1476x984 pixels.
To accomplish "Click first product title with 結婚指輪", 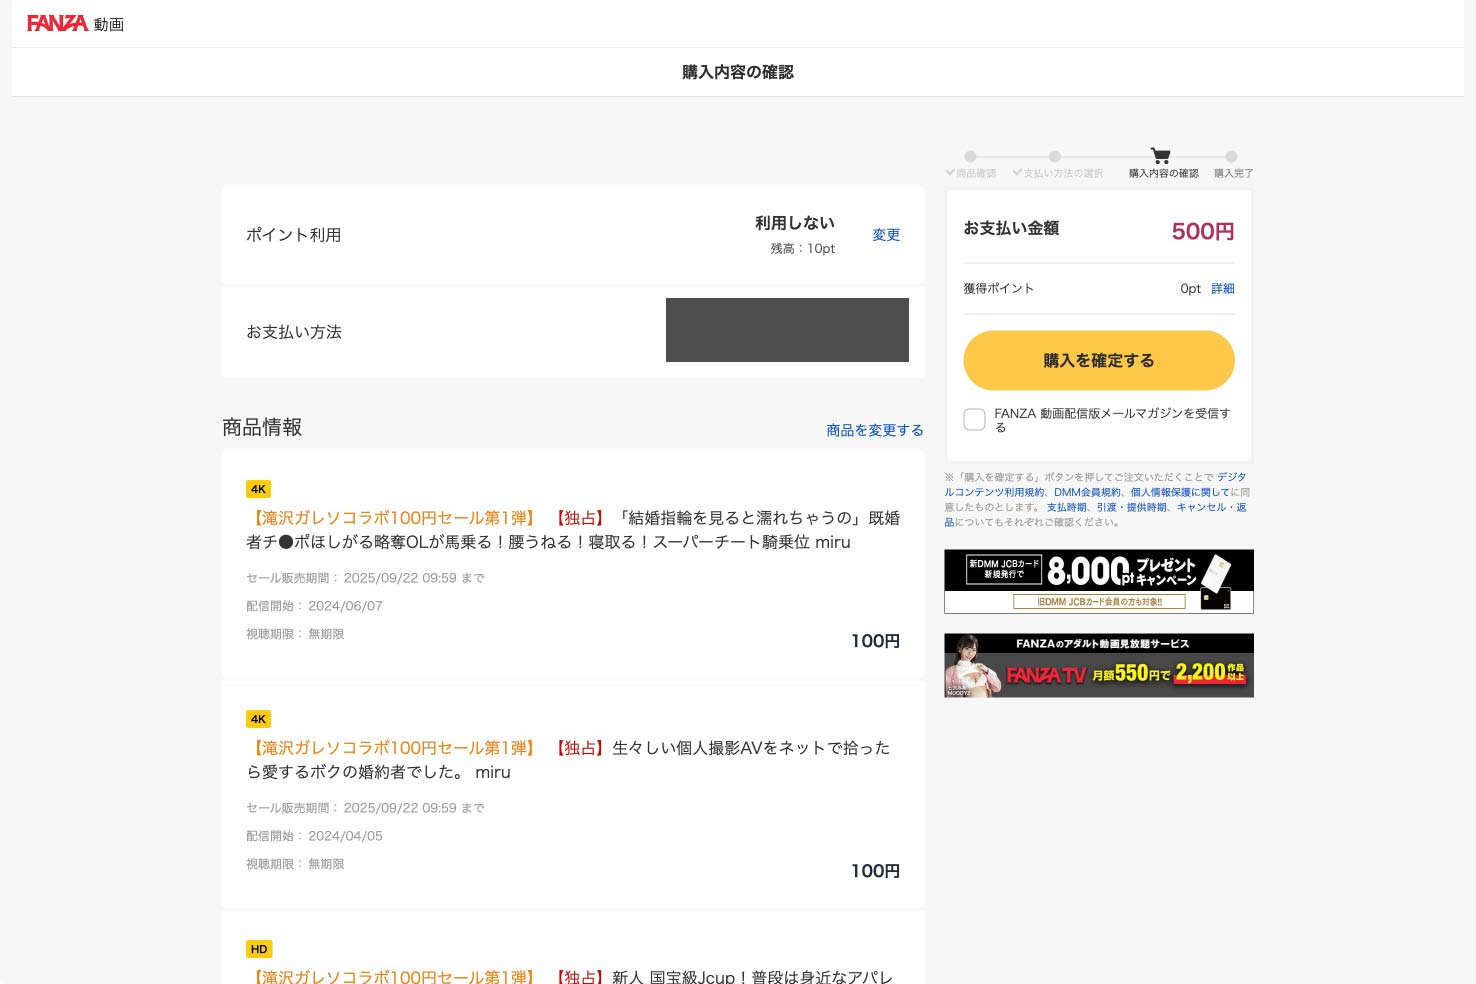I will pyautogui.click(x=573, y=530).
